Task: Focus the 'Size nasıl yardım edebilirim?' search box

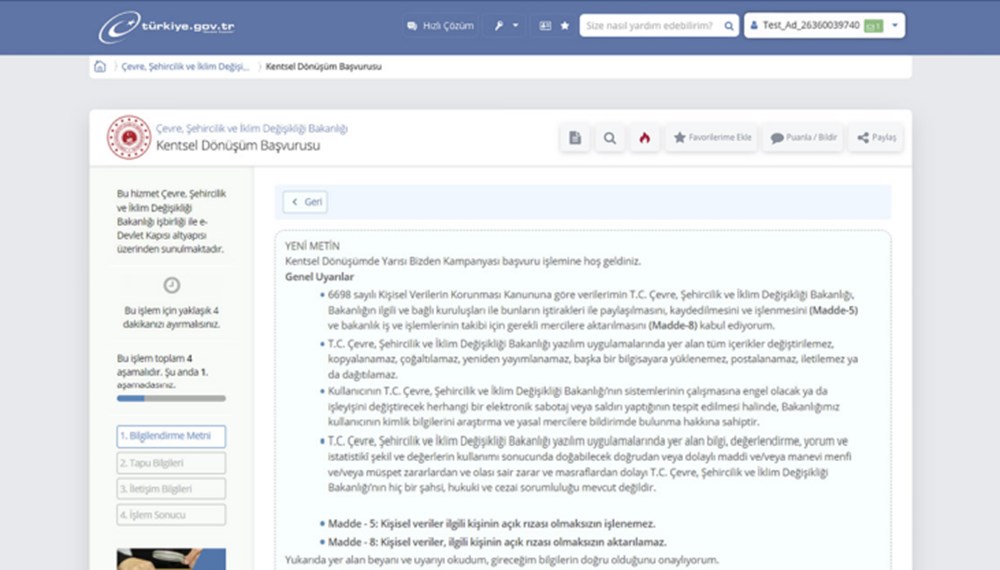Action: click(x=650, y=26)
